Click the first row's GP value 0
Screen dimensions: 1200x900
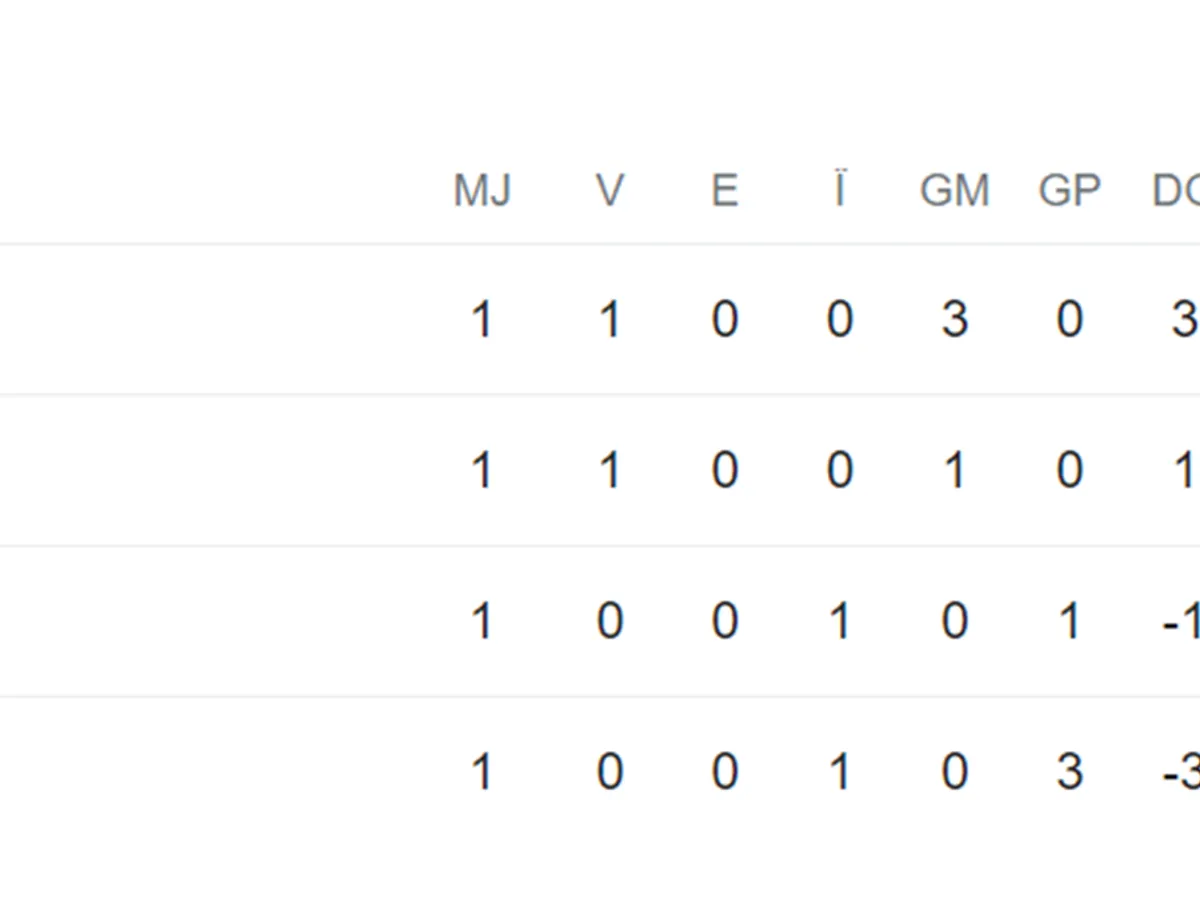tap(1069, 320)
